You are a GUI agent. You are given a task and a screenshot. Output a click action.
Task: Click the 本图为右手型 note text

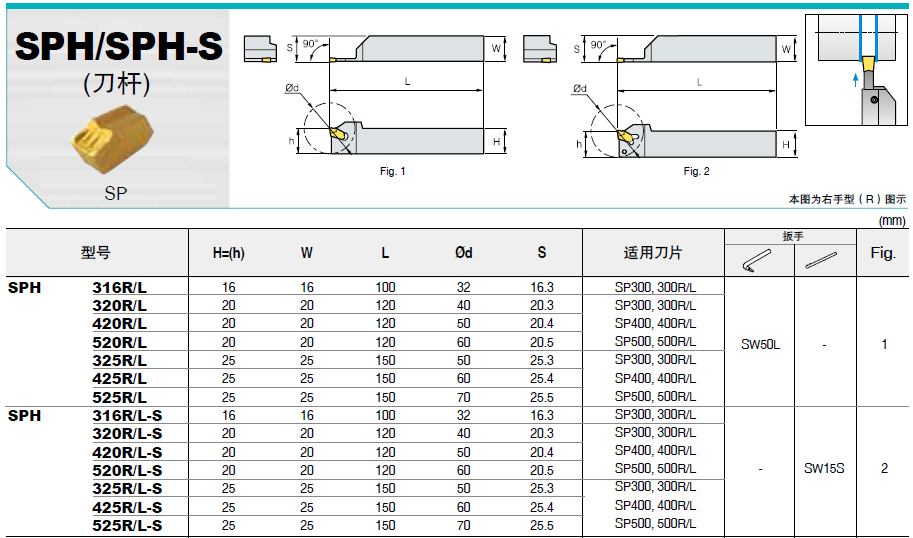847,199
